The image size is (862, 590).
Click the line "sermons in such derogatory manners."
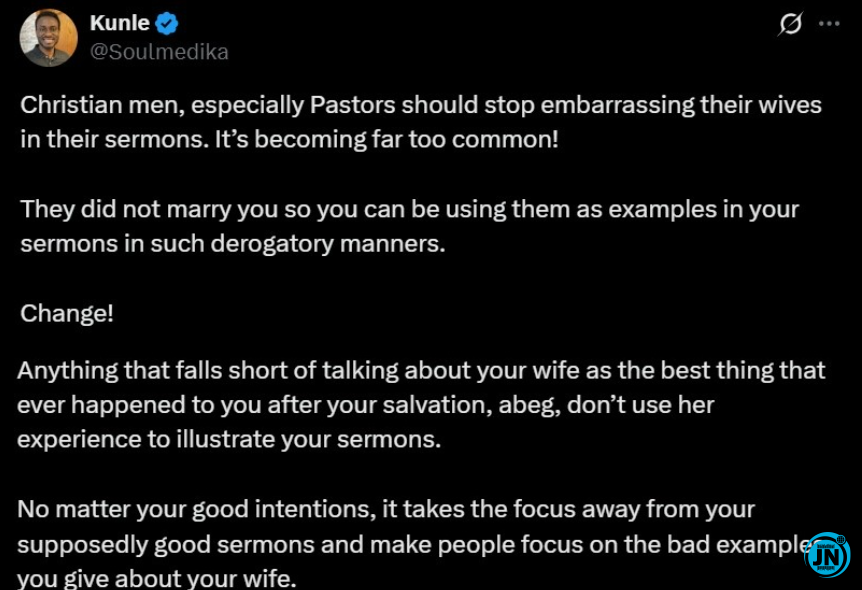click(x=232, y=244)
